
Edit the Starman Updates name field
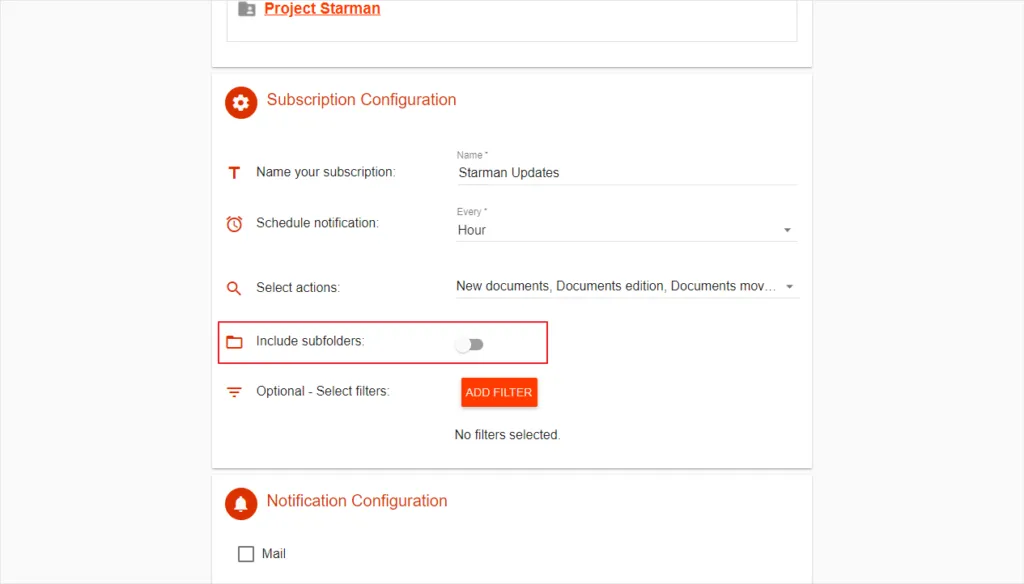point(626,172)
